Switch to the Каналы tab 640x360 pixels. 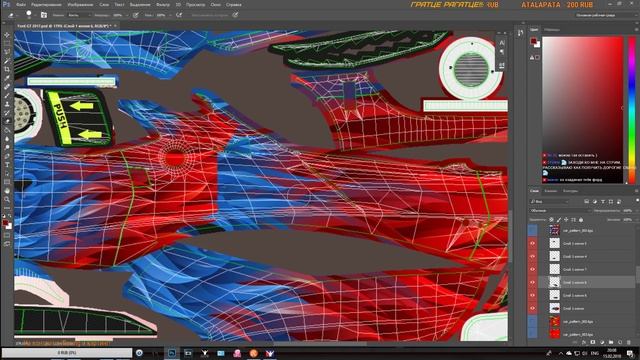point(550,191)
